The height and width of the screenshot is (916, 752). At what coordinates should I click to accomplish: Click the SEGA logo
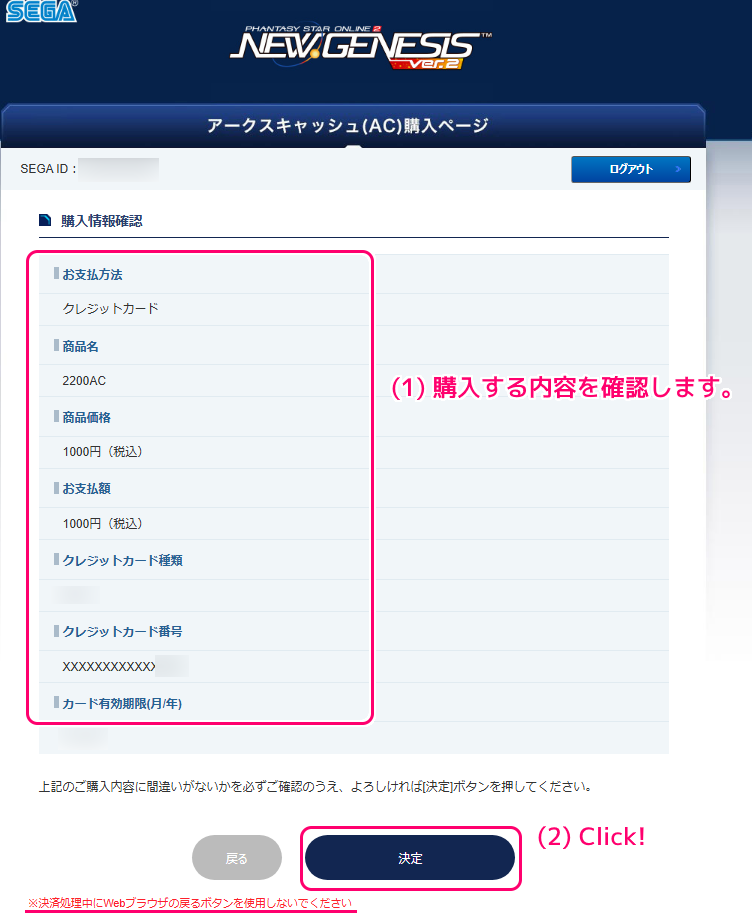click(41, 11)
